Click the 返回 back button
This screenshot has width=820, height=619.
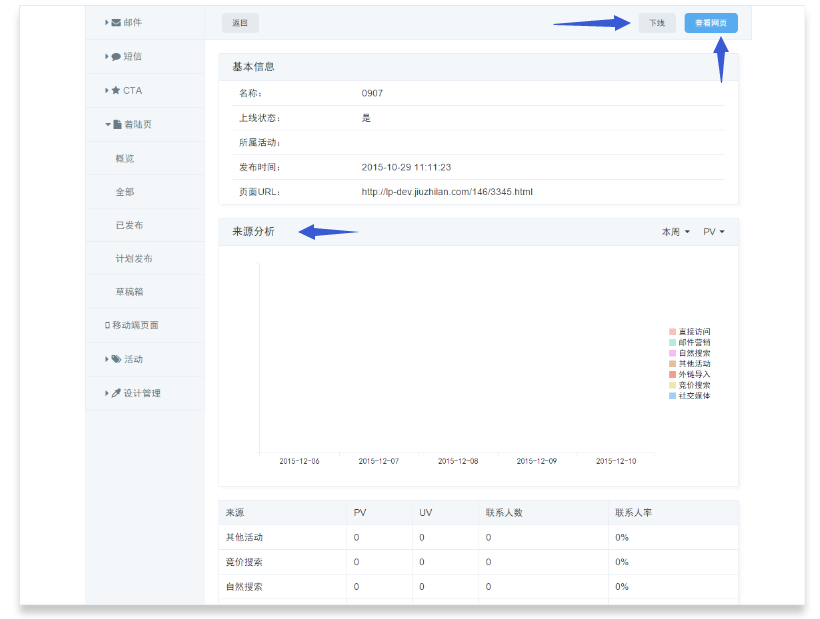point(240,23)
